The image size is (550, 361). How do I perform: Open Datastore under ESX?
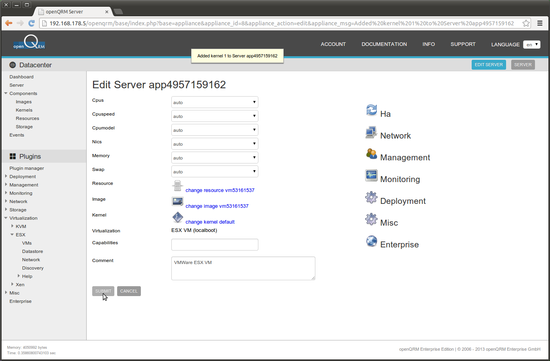click(32, 251)
